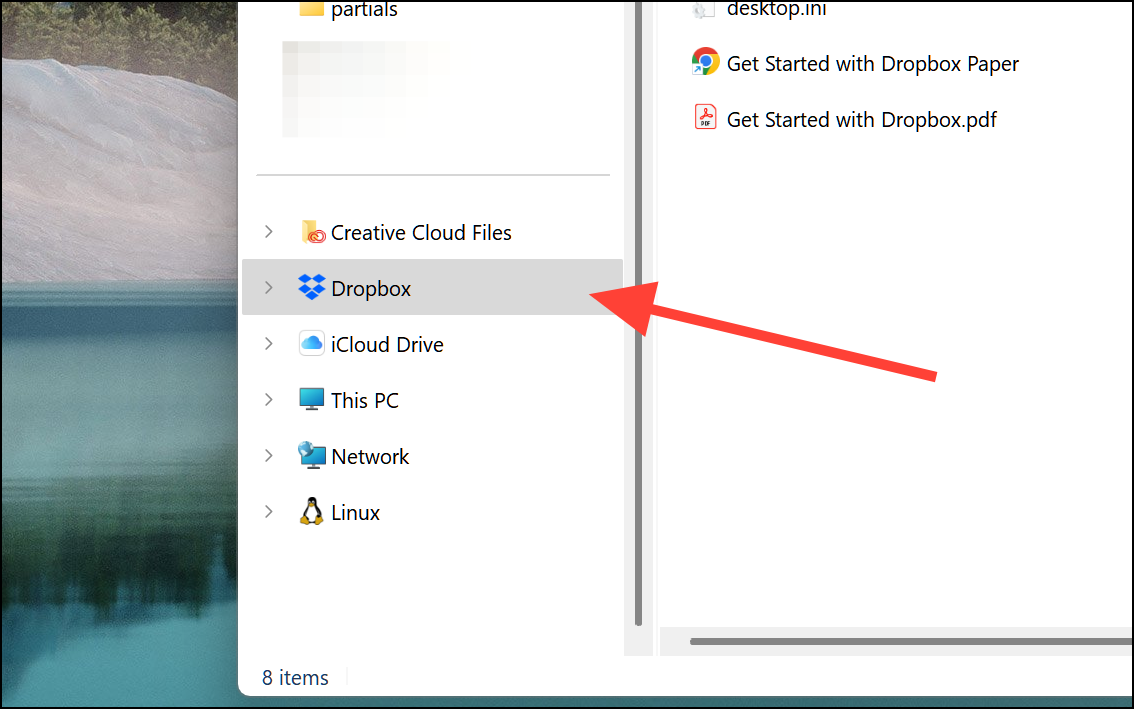Viewport: 1134px width, 709px height.
Task: Select Linux label in sidebar
Action: tap(355, 512)
